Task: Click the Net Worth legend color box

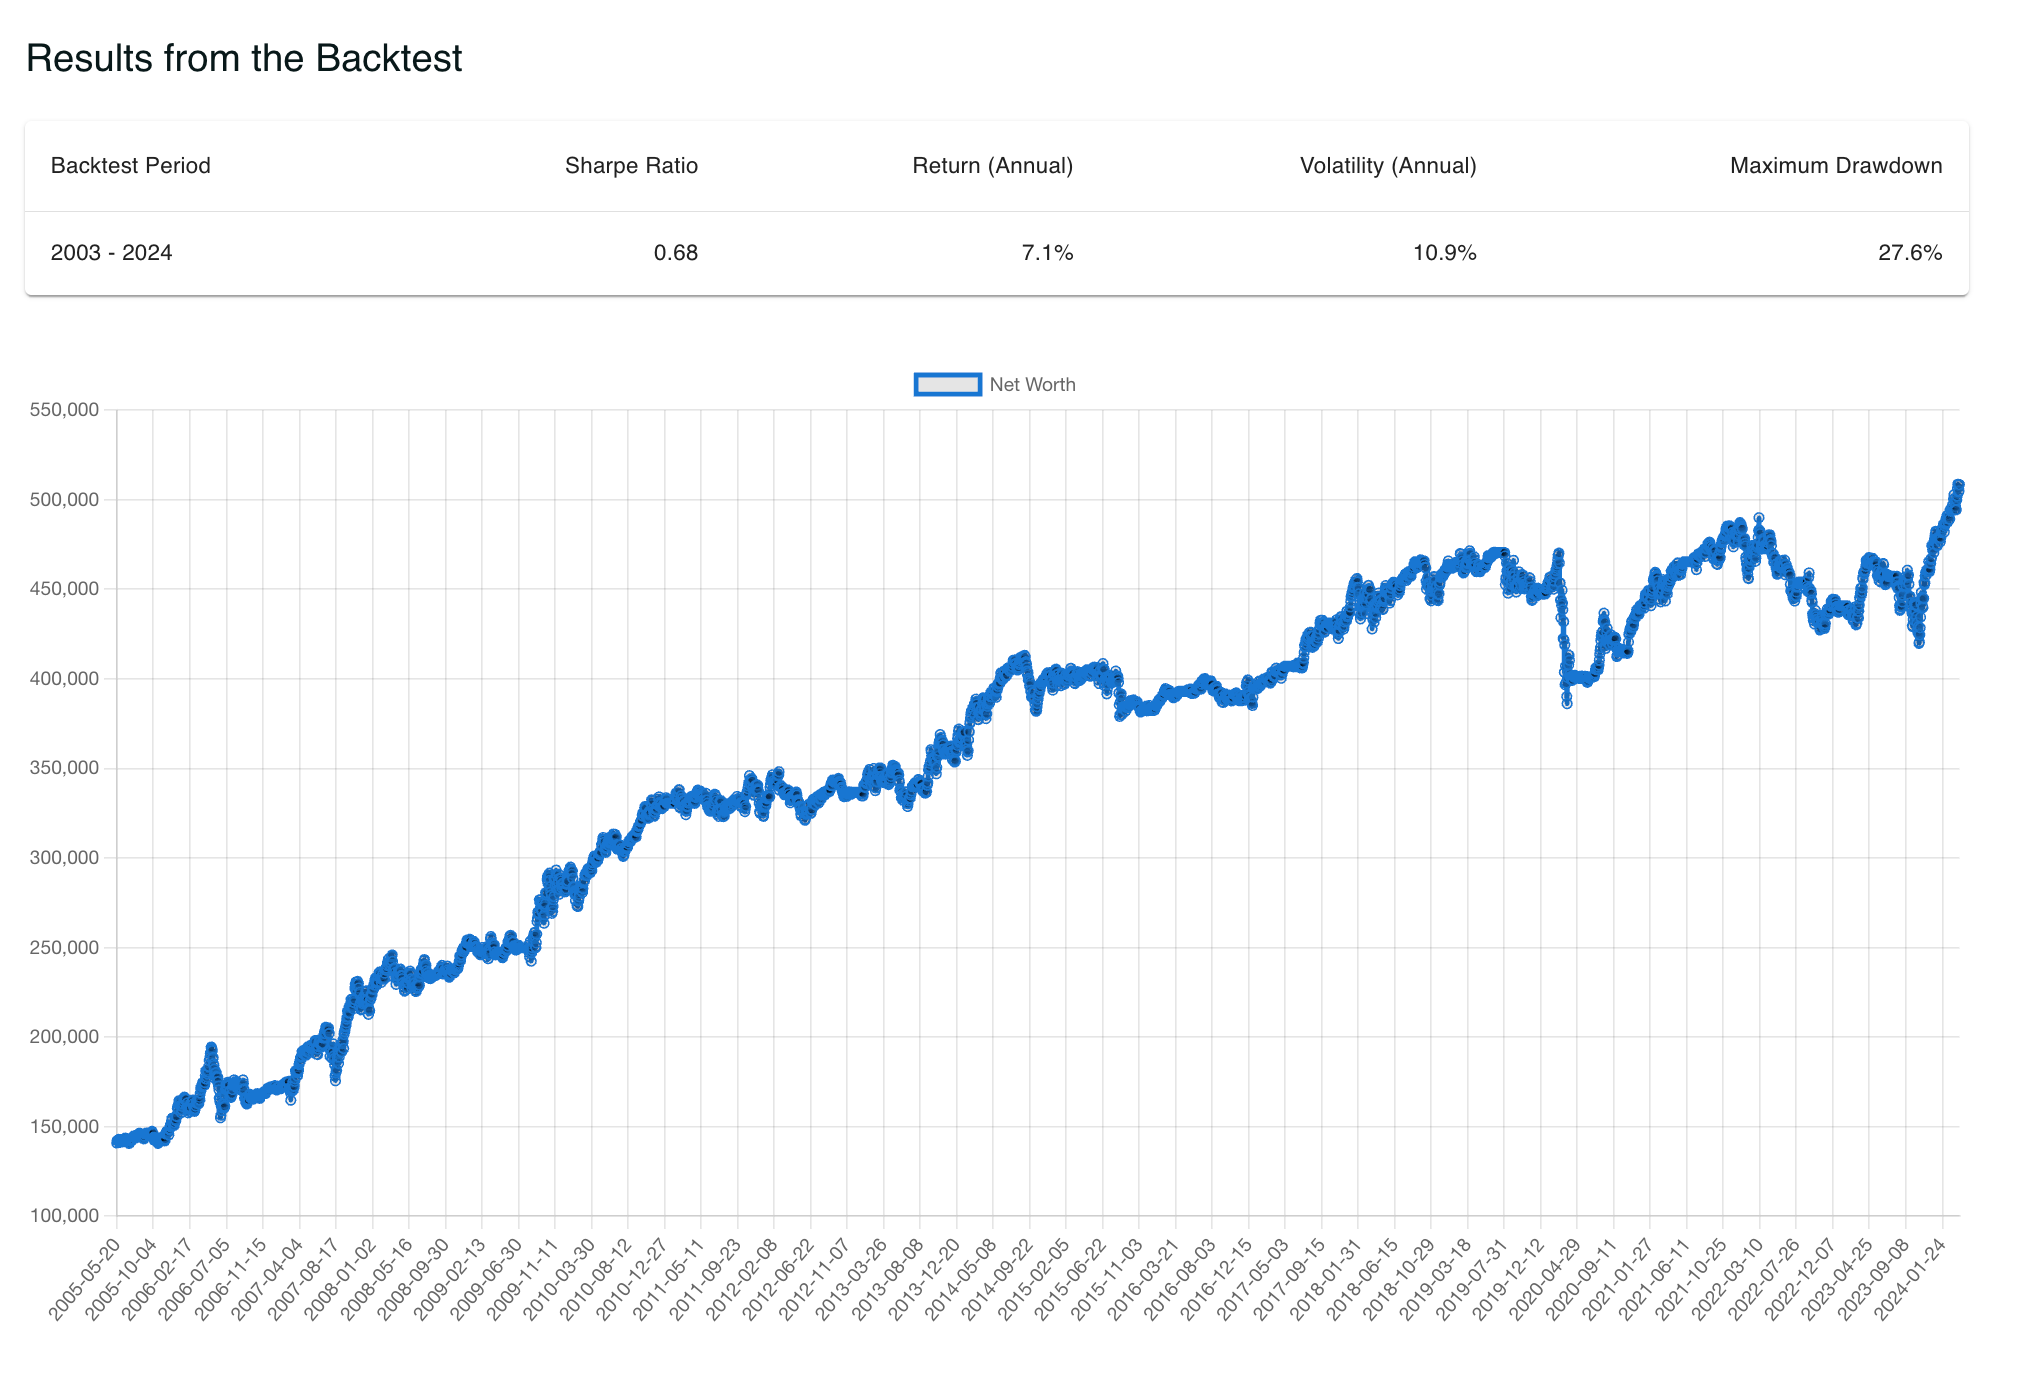Action: pos(946,384)
